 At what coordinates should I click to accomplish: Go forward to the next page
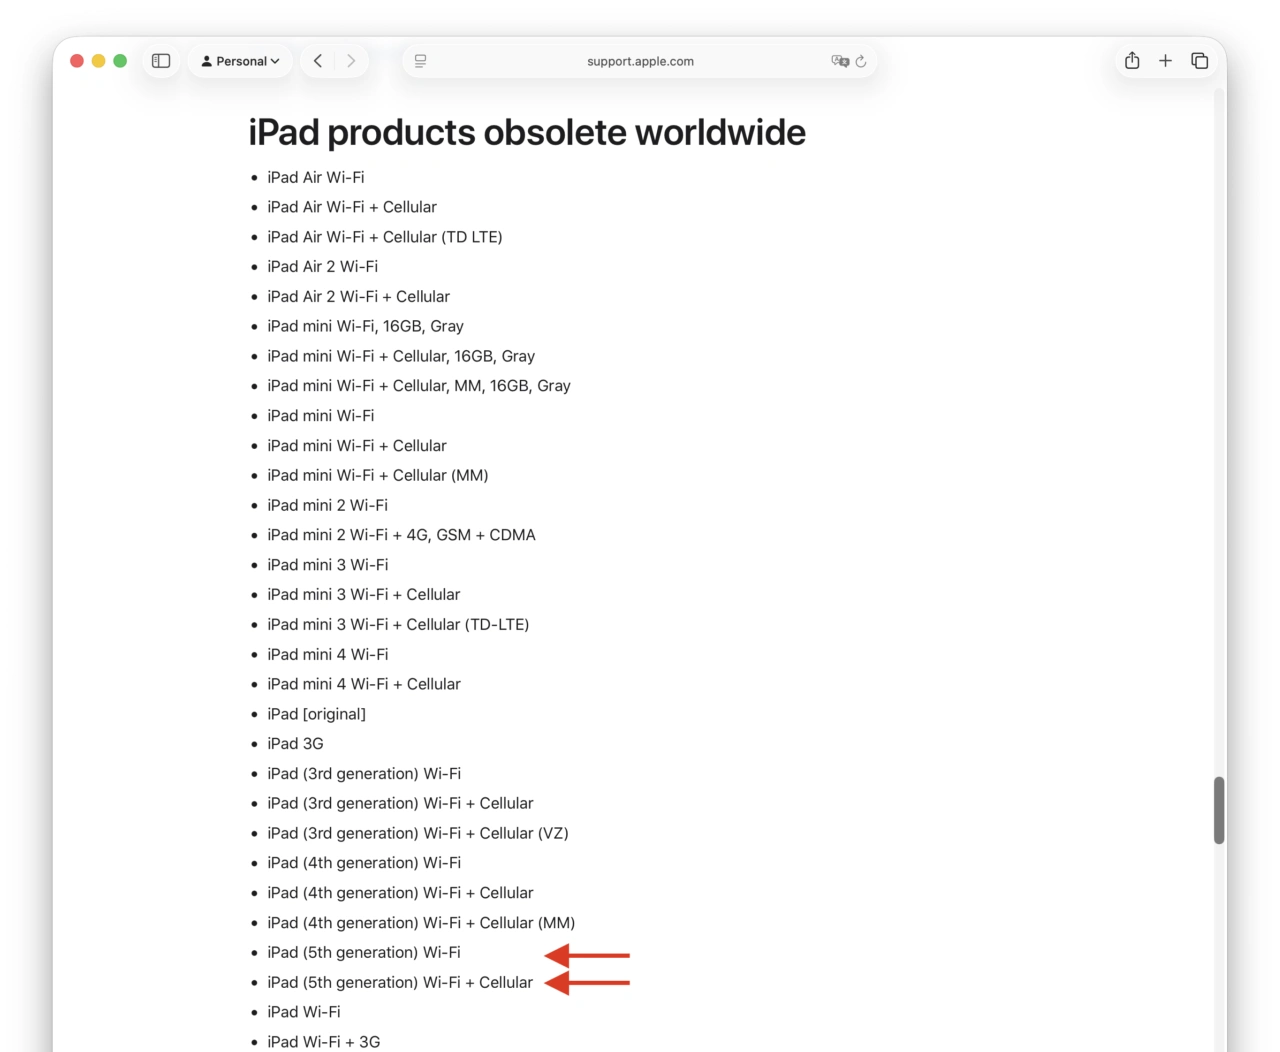(351, 61)
